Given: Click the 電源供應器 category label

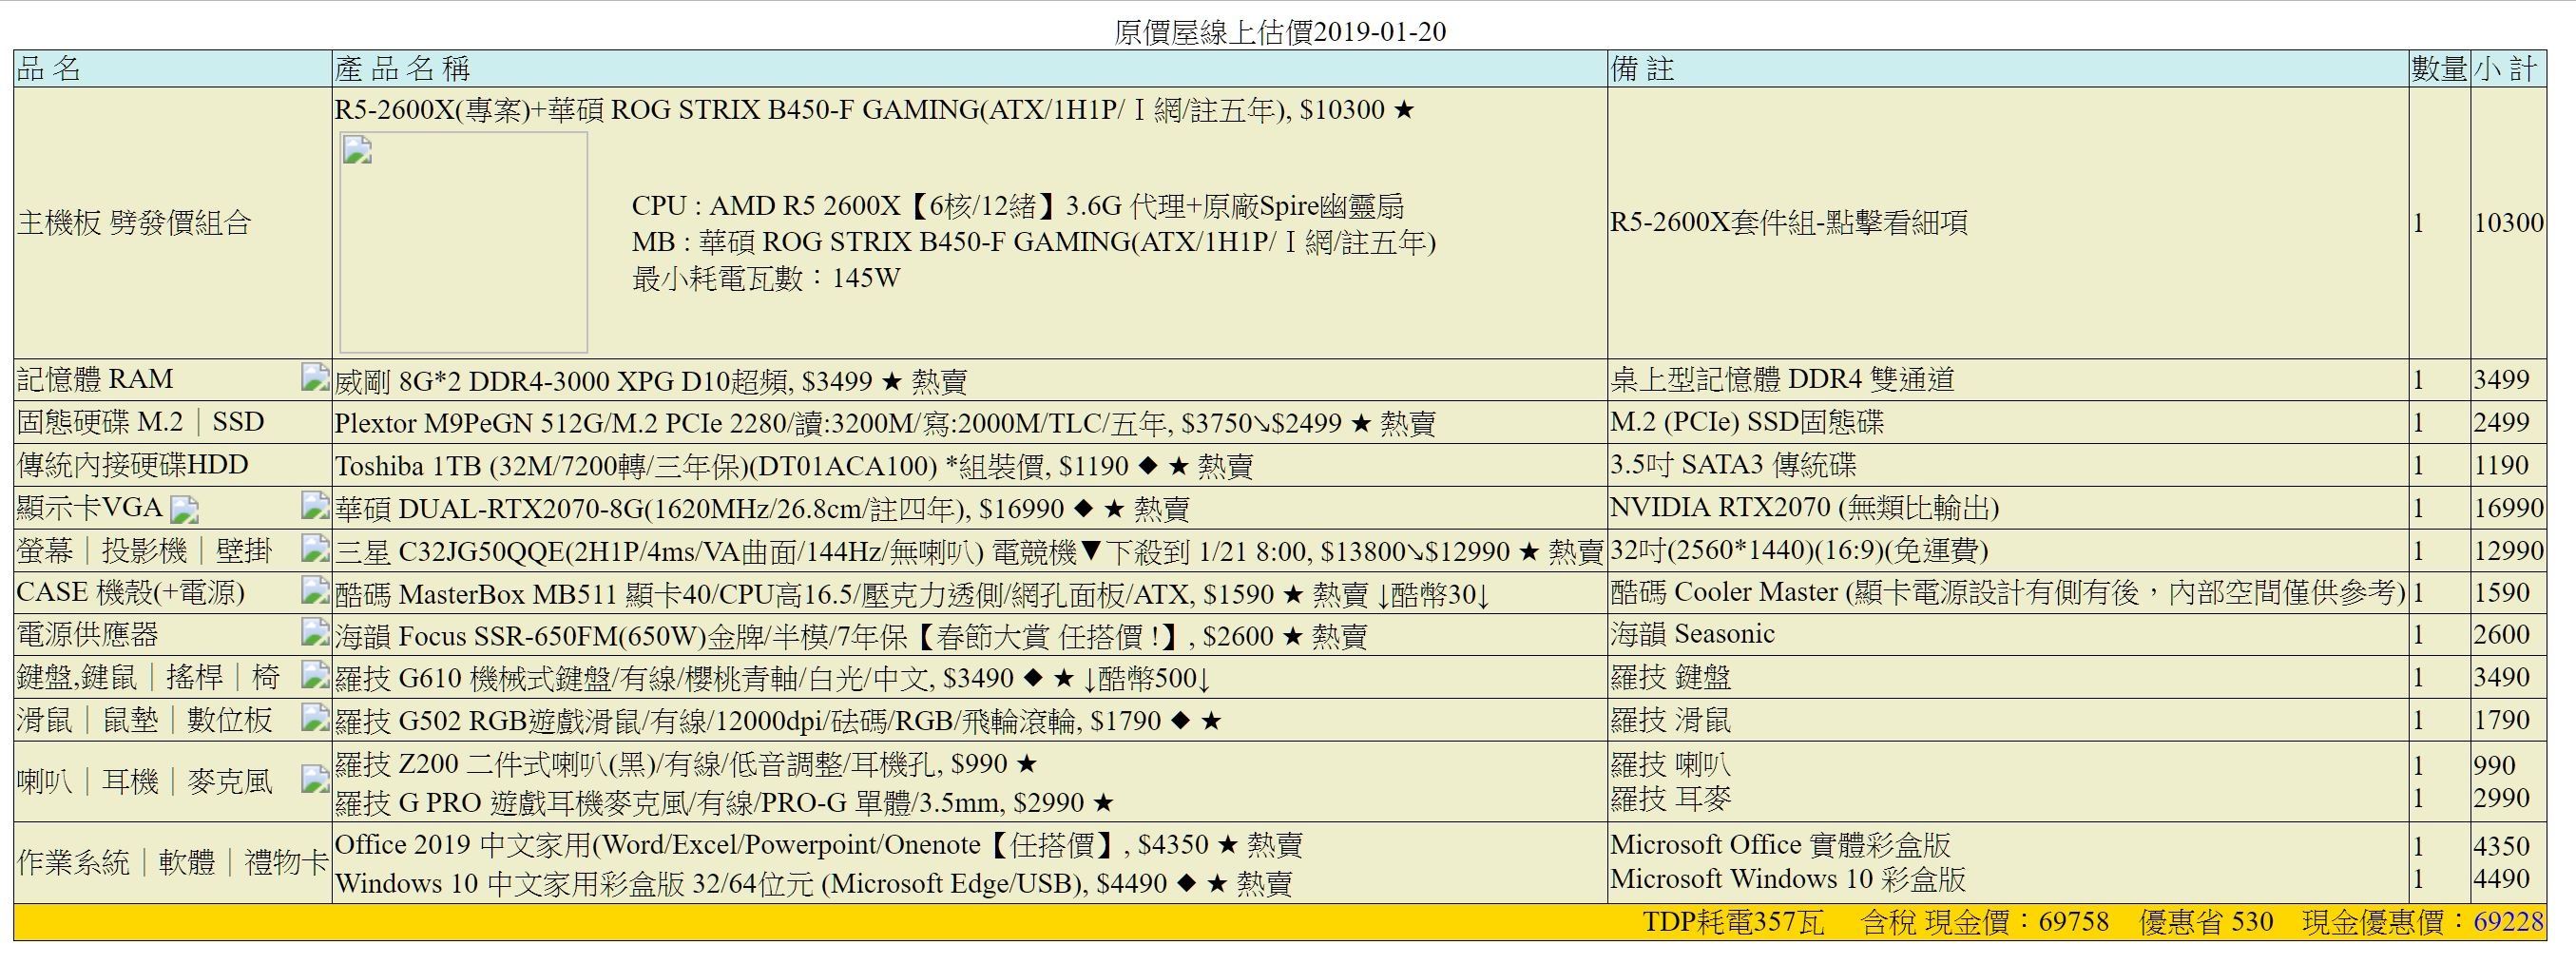Looking at the screenshot, I should click(87, 634).
